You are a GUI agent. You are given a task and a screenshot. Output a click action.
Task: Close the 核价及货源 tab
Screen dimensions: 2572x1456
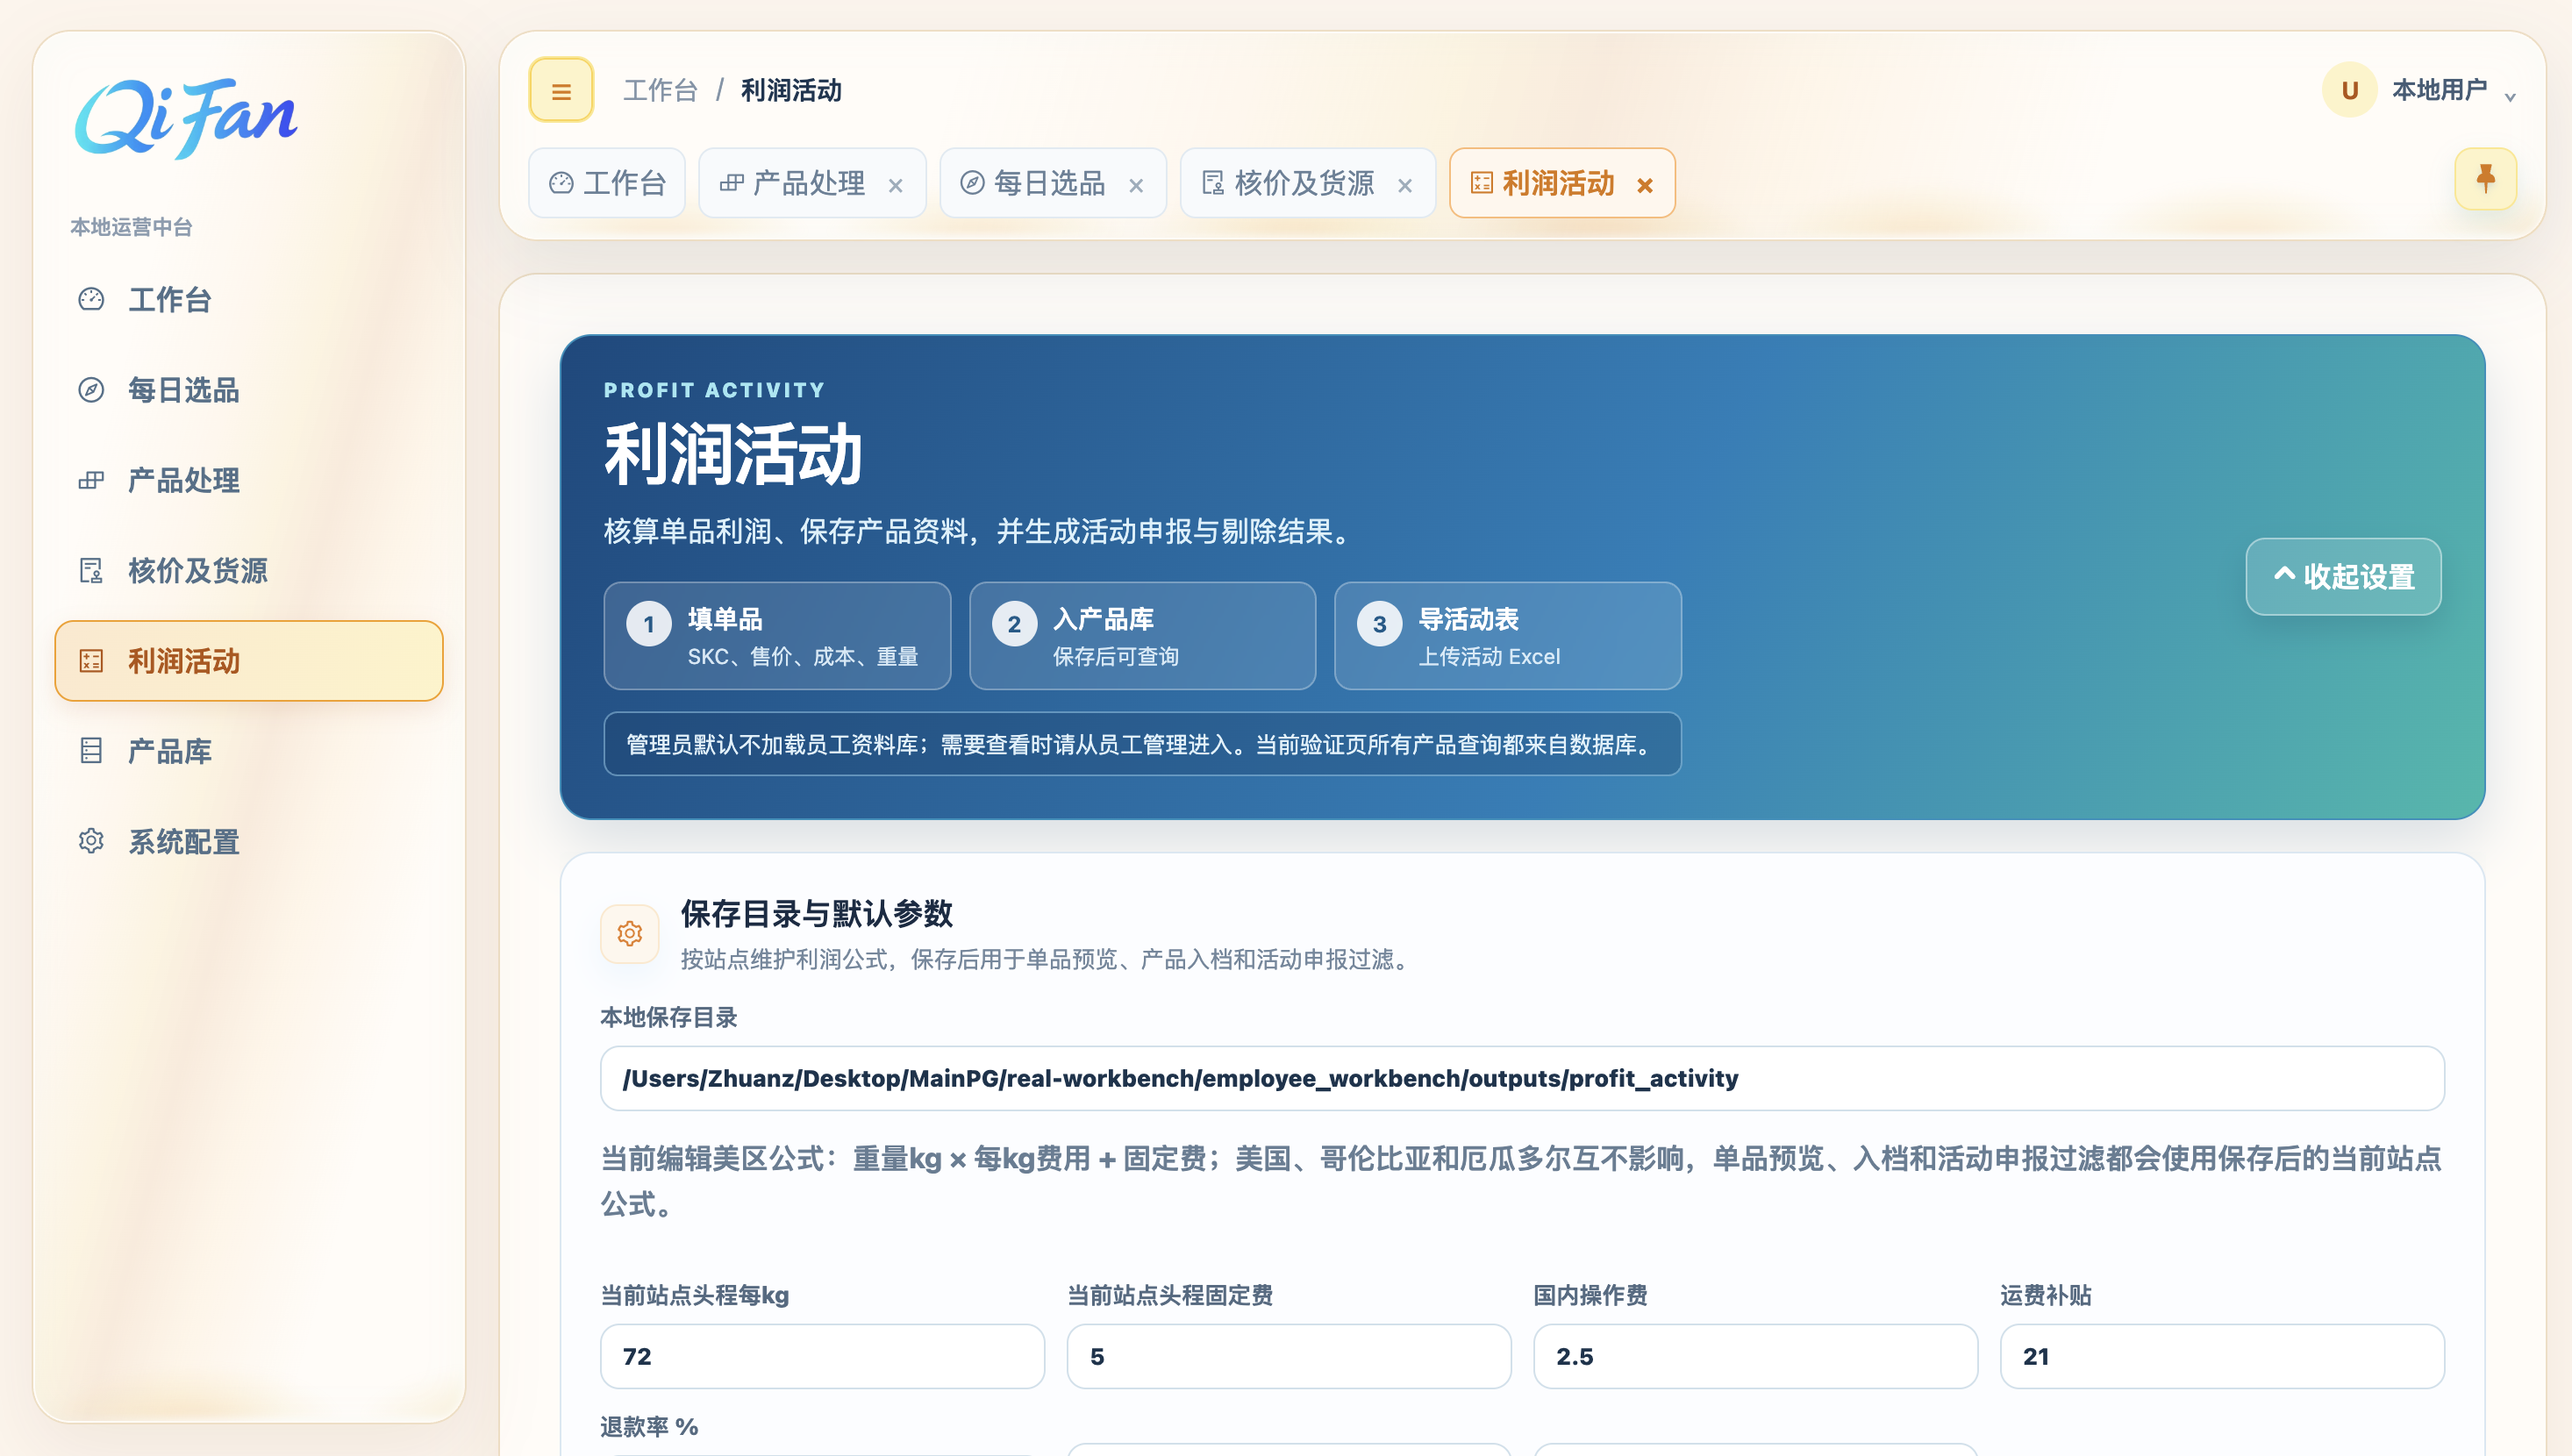coord(1405,185)
